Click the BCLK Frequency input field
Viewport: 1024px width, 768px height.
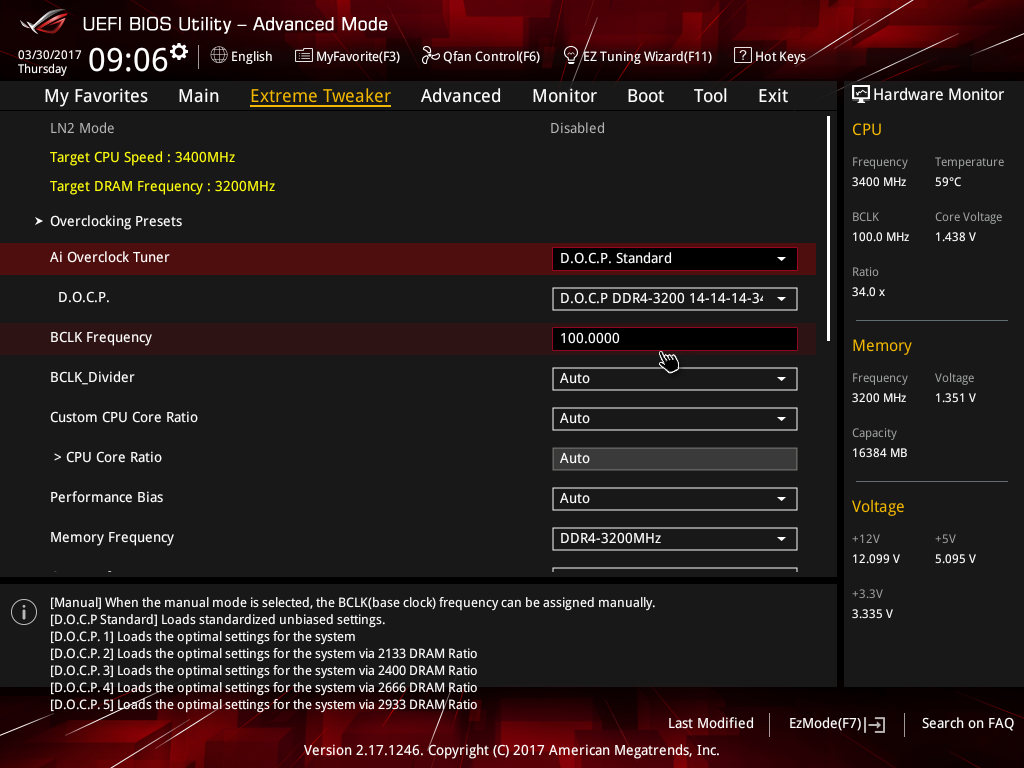click(674, 338)
